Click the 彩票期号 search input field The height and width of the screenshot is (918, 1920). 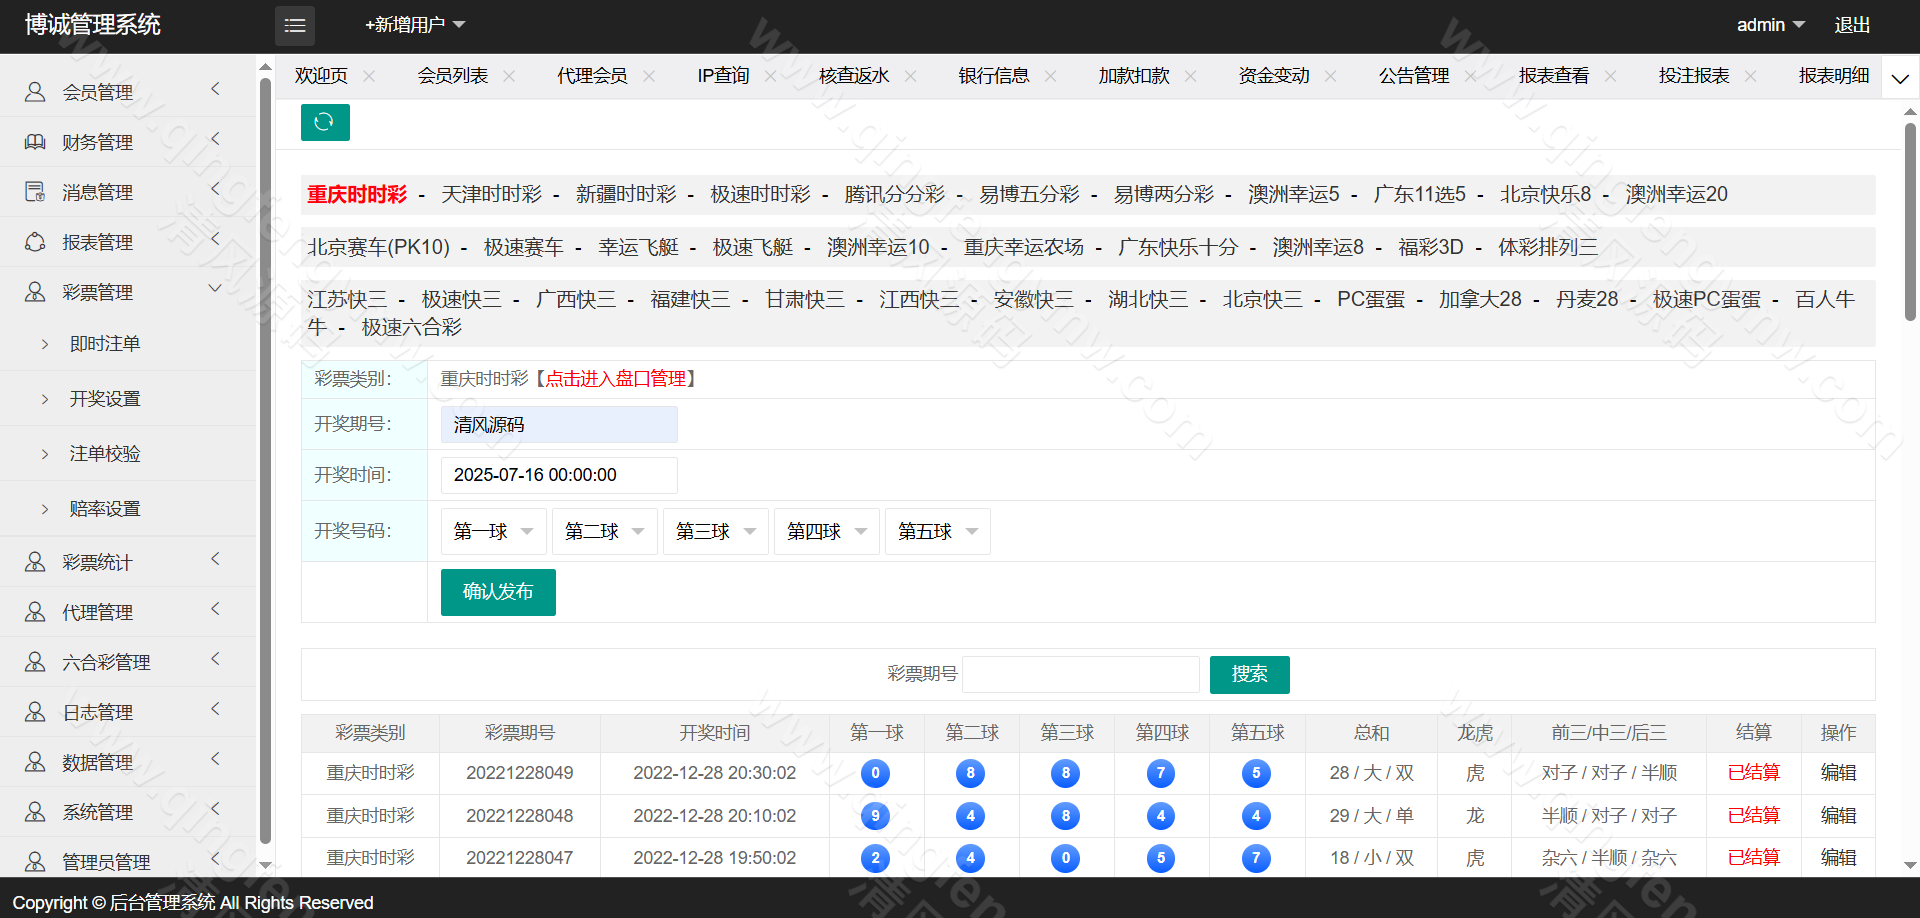click(x=1080, y=675)
